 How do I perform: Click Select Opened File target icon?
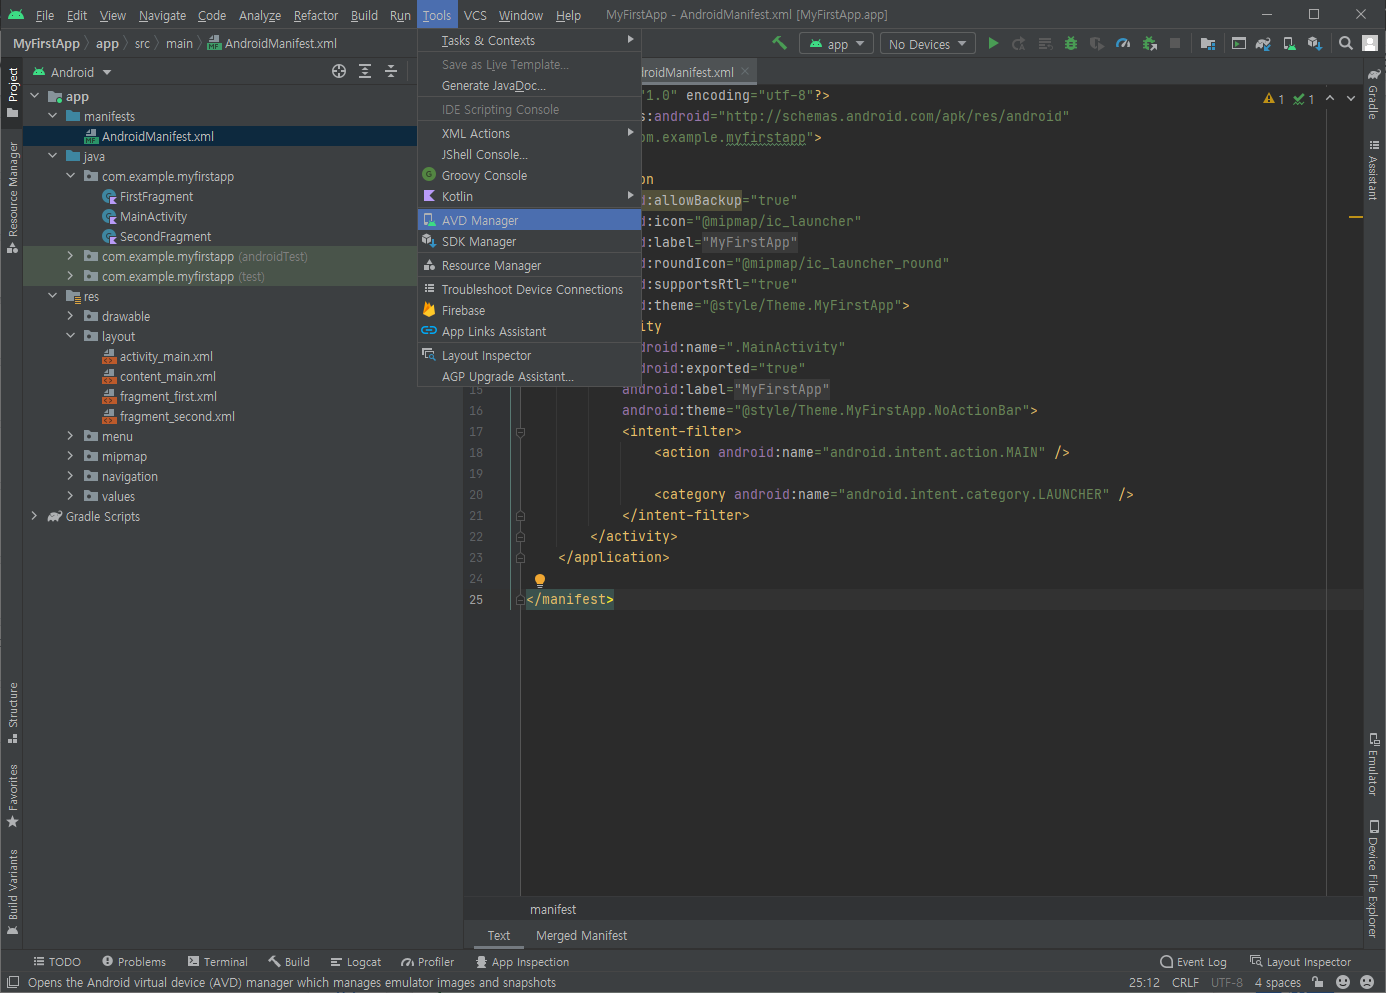[x=339, y=71]
